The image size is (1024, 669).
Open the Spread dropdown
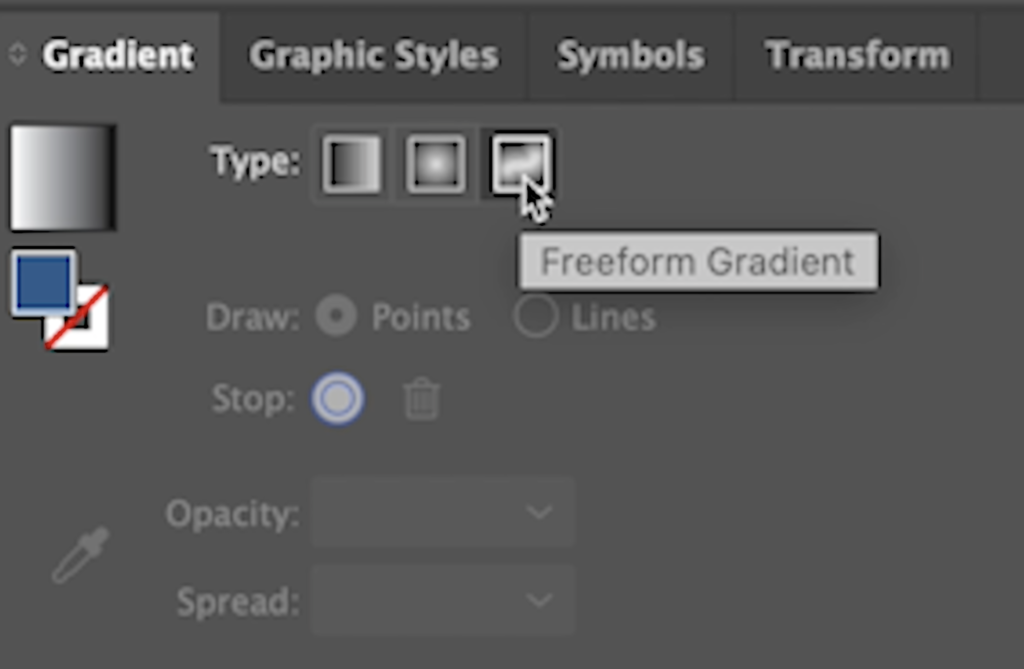coord(443,600)
